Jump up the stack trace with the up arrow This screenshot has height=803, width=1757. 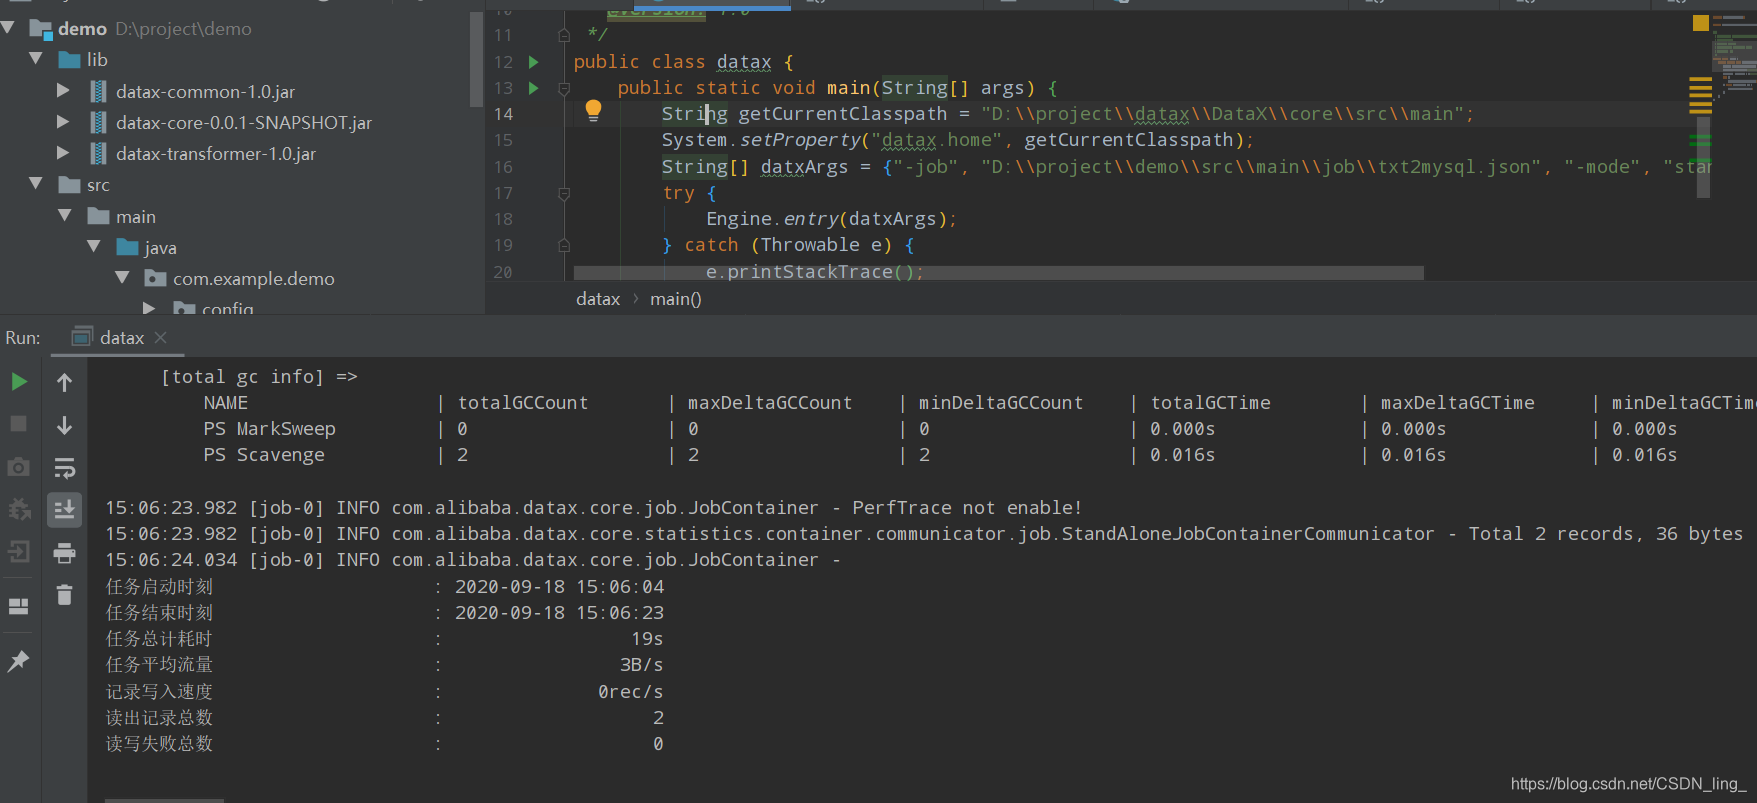[64, 382]
